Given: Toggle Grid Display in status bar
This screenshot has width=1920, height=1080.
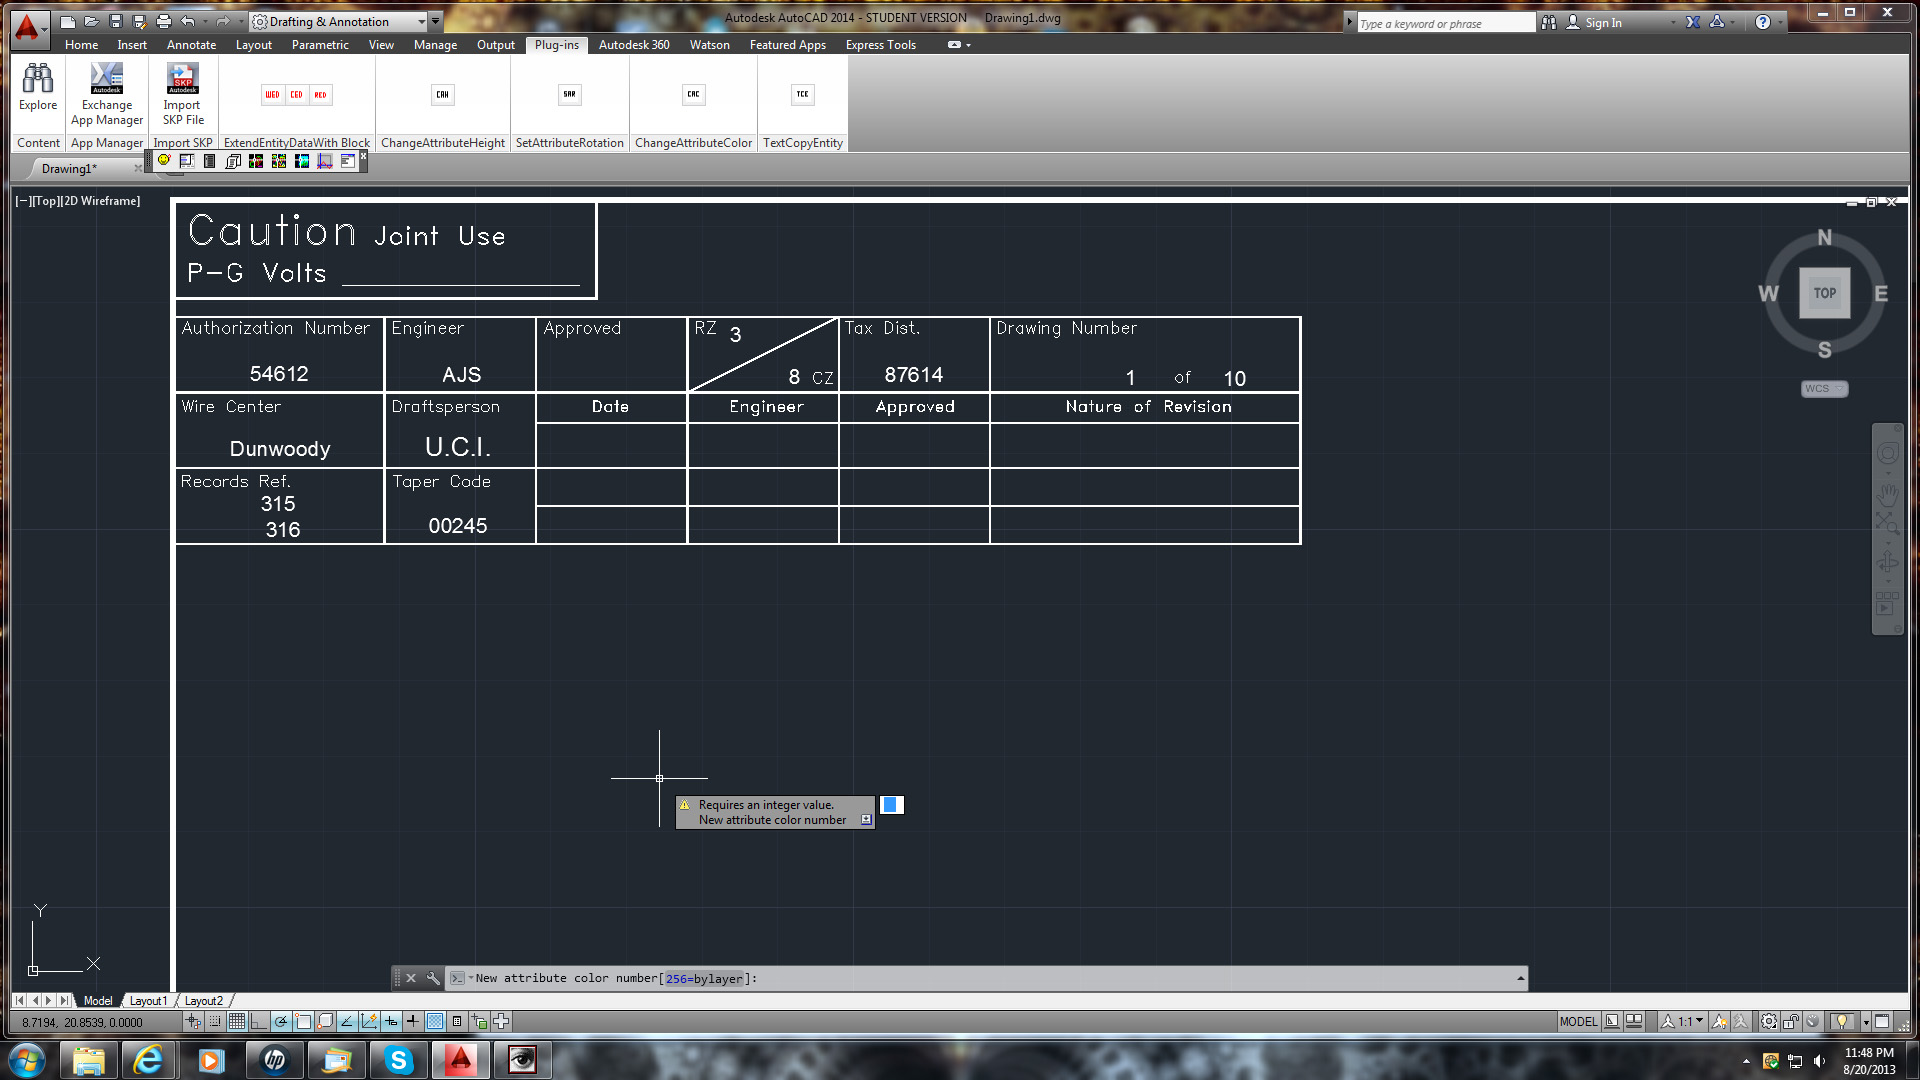Looking at the screenshot, I should 237,1021.
